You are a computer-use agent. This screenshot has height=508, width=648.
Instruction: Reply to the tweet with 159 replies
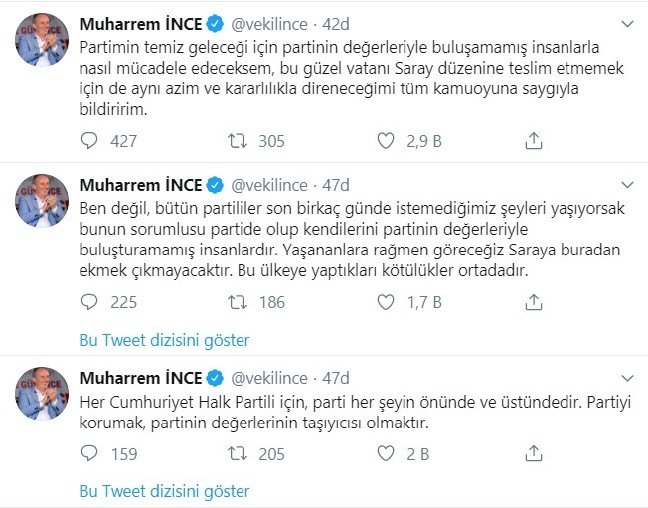[x=90, y=453]
